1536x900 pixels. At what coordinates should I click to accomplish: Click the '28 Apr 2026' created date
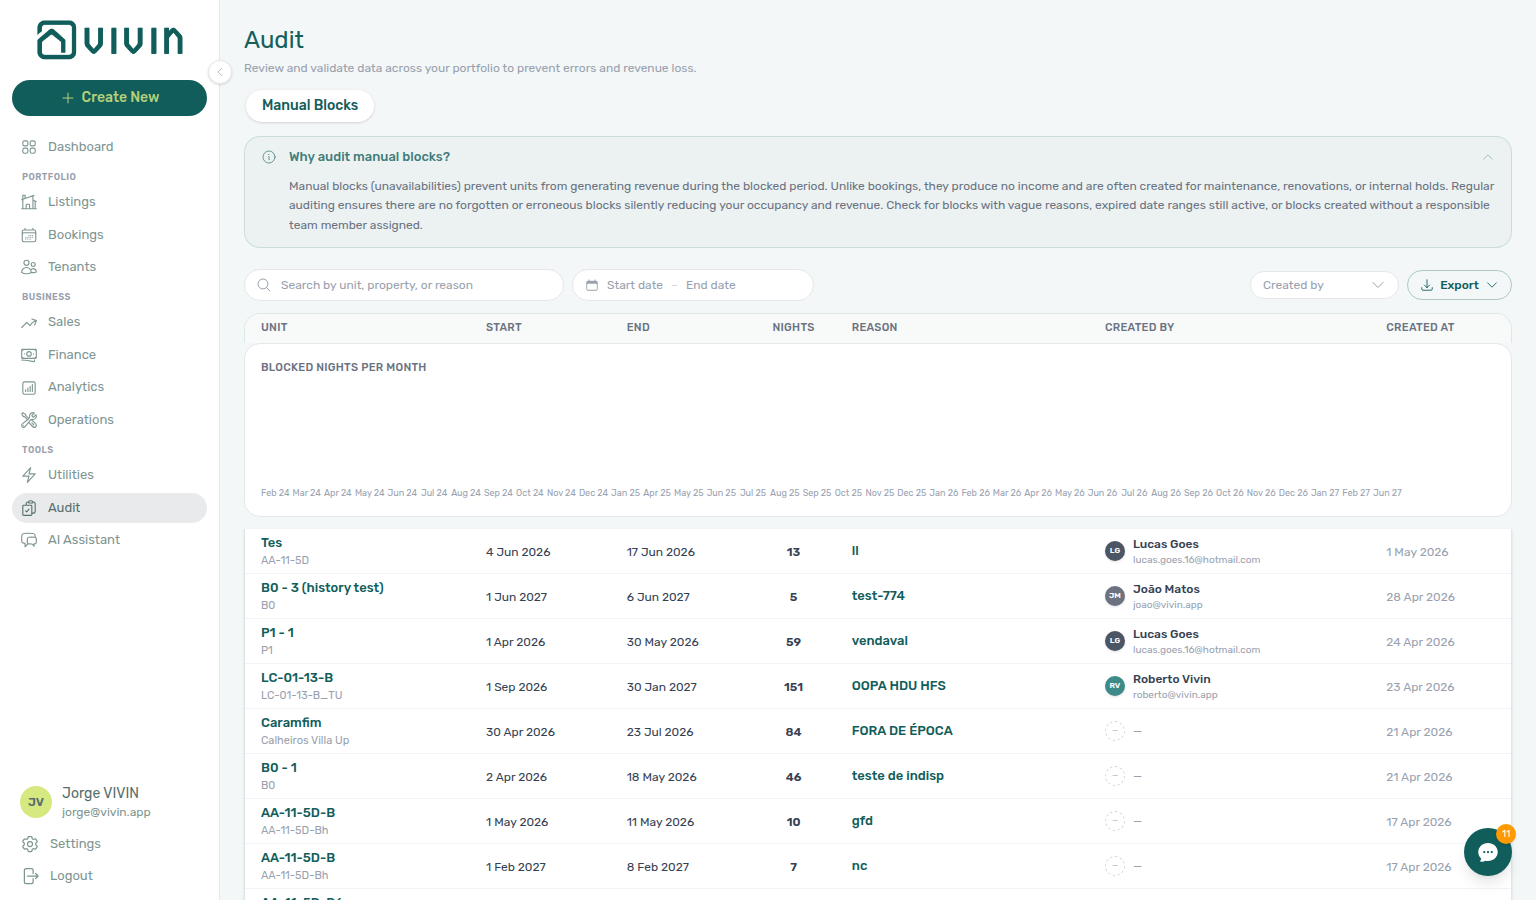point(1420,597)
